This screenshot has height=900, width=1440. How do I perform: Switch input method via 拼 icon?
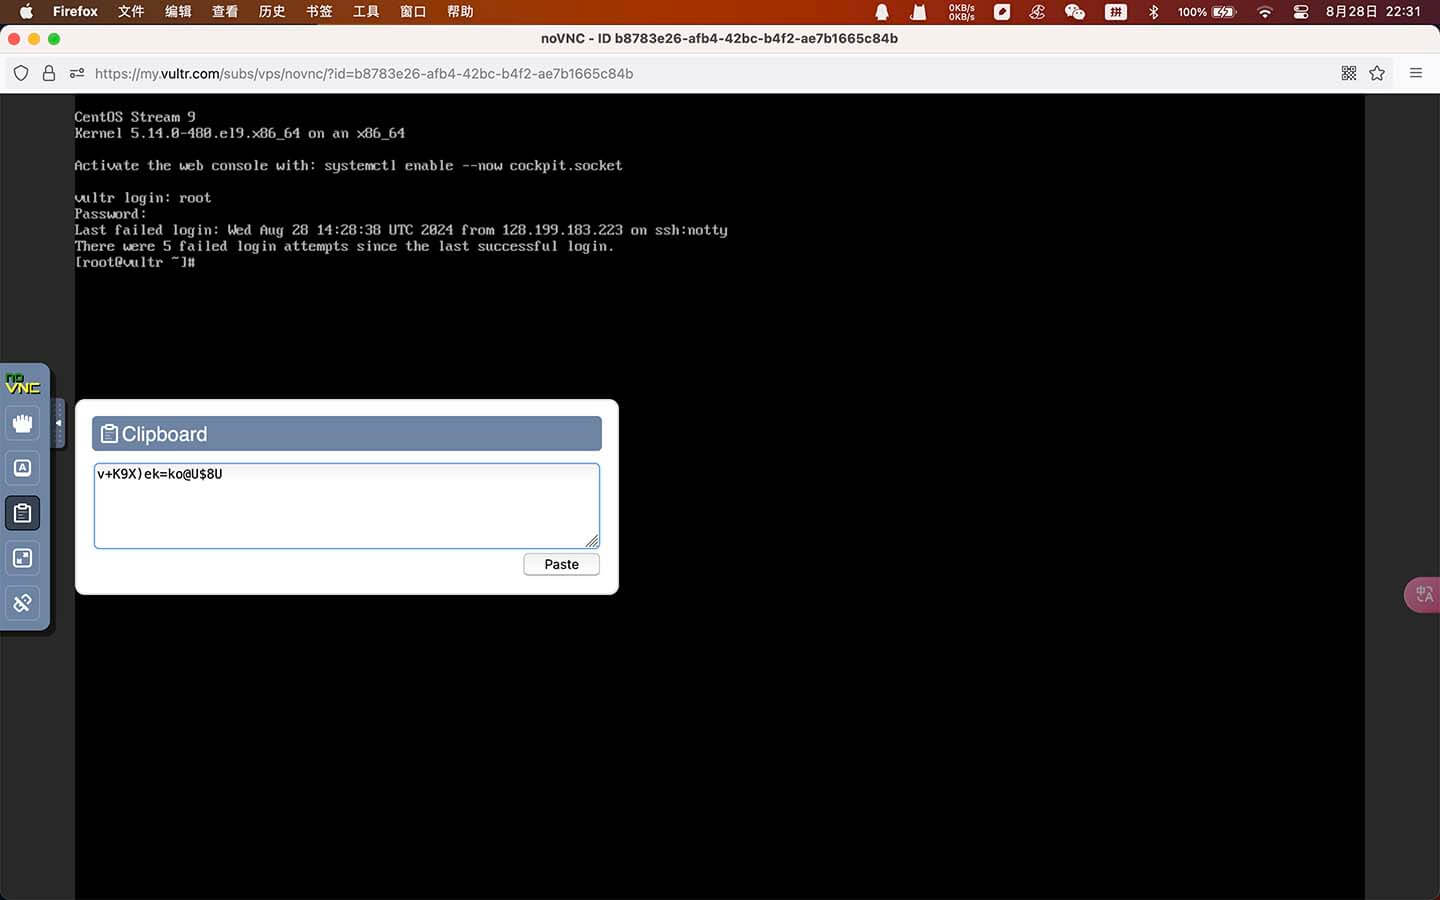[1115, 12]
